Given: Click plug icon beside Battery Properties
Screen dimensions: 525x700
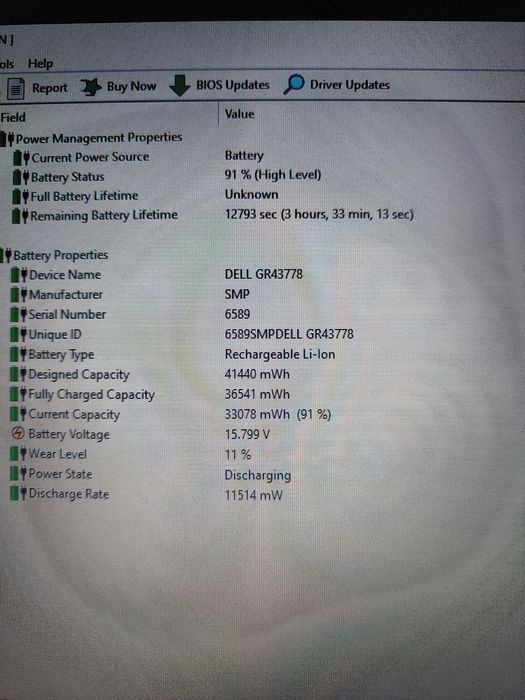Looking at the screenshot, I should [8, 255].
